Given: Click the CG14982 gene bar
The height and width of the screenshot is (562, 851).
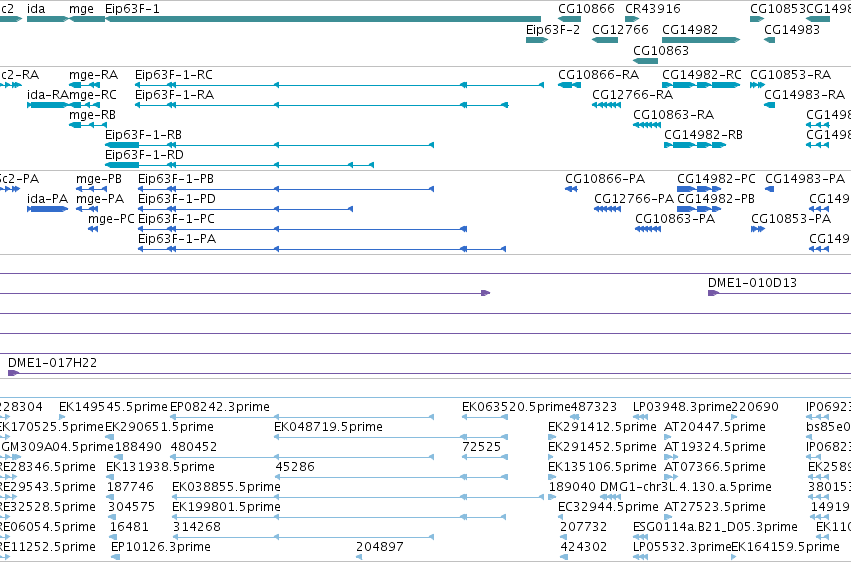Looking at the screenshot, I should point(701,40).
